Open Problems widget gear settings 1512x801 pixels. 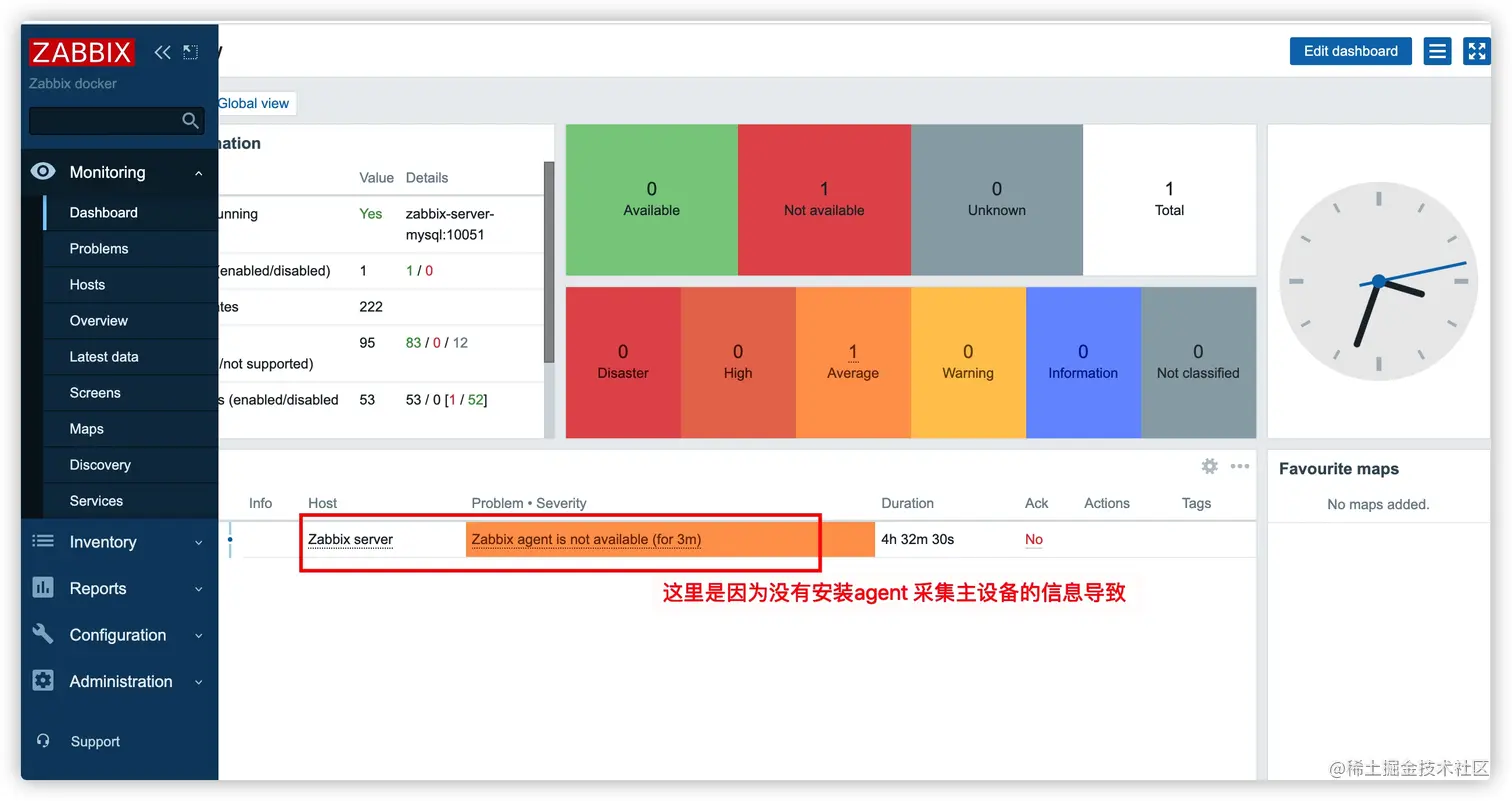tap(1210, 466)
